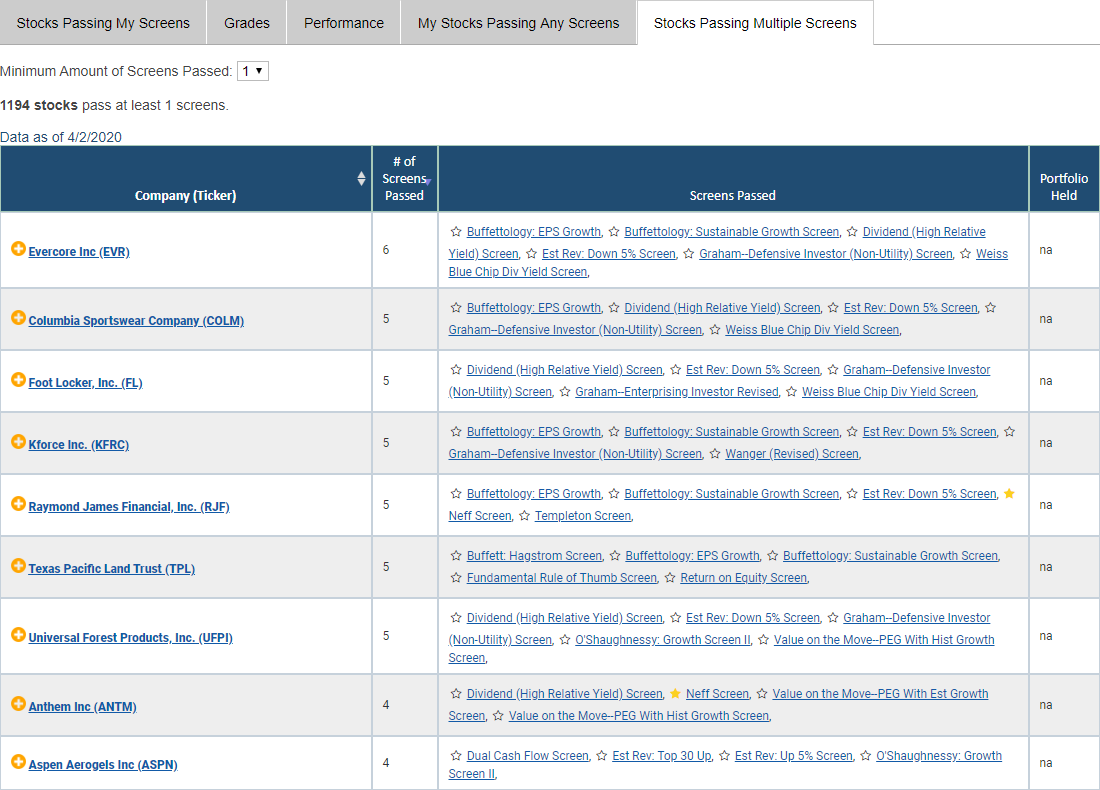Screen dimensions: 1100x790
Task: Open the Performance tab
Action: (x=344, y=23)
